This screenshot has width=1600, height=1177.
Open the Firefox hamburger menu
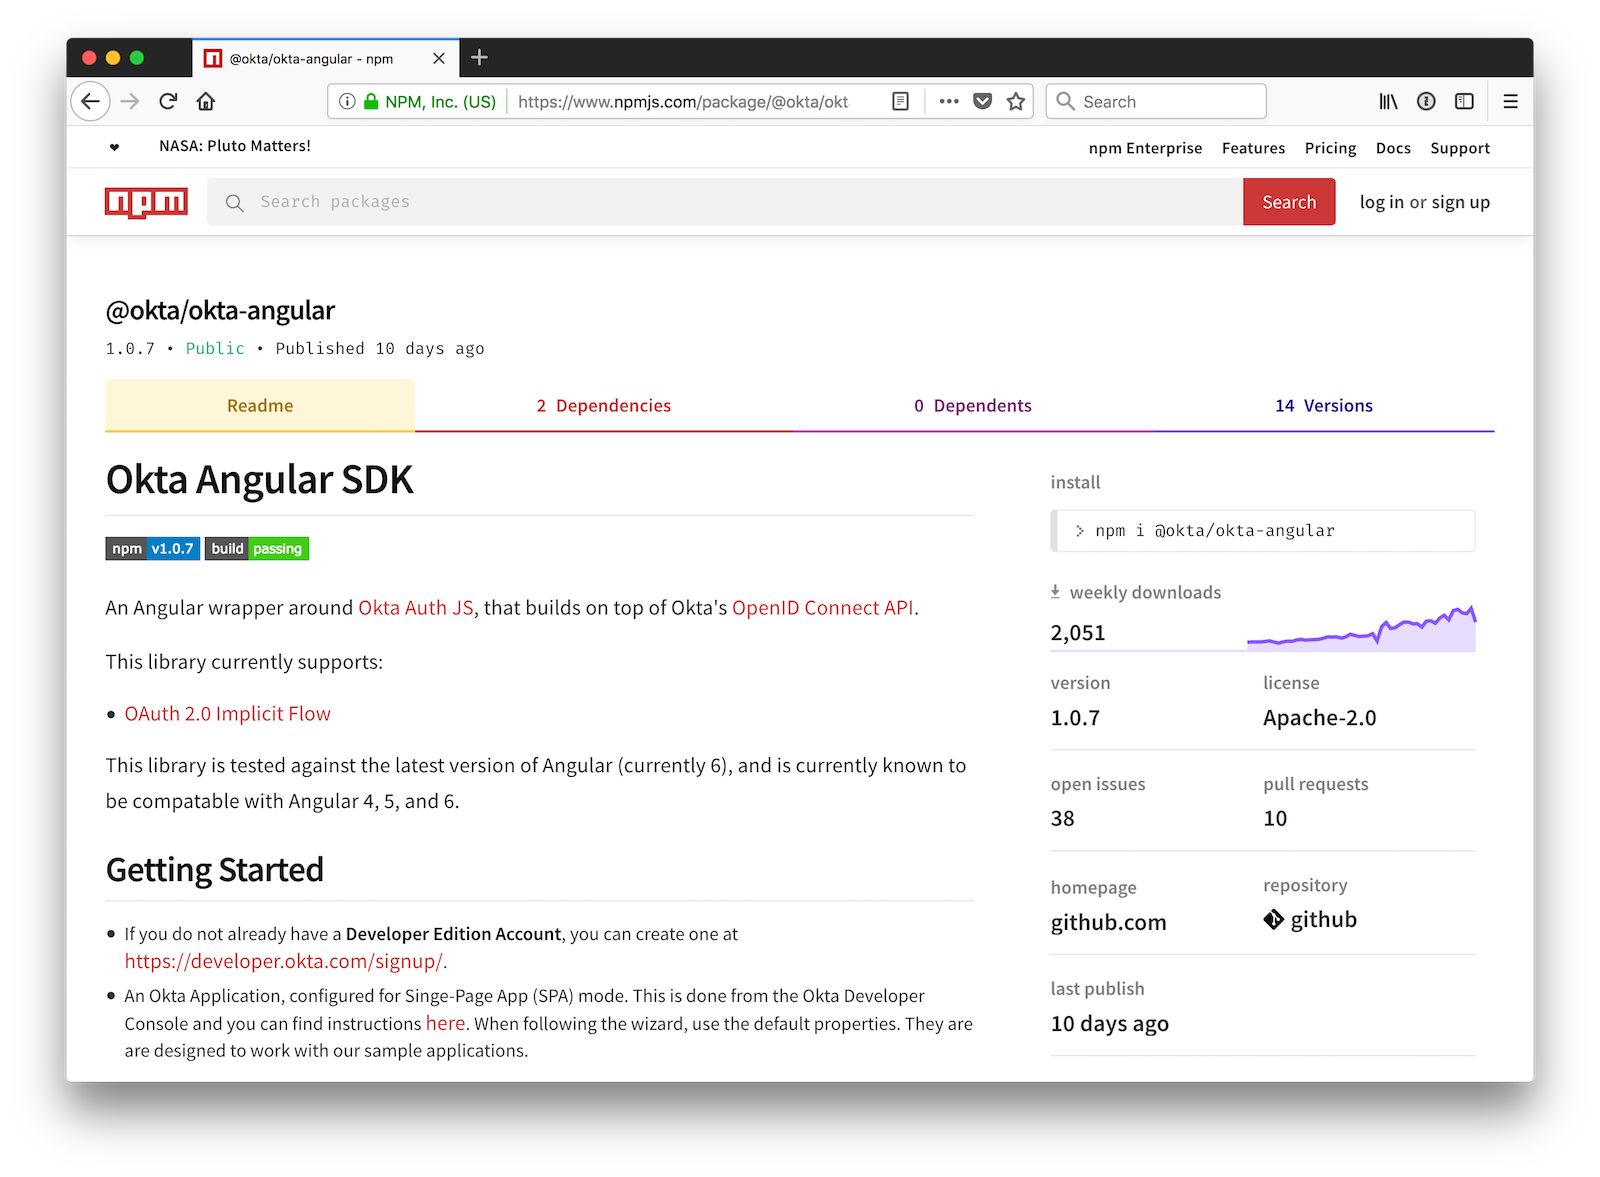(1510, 101)
